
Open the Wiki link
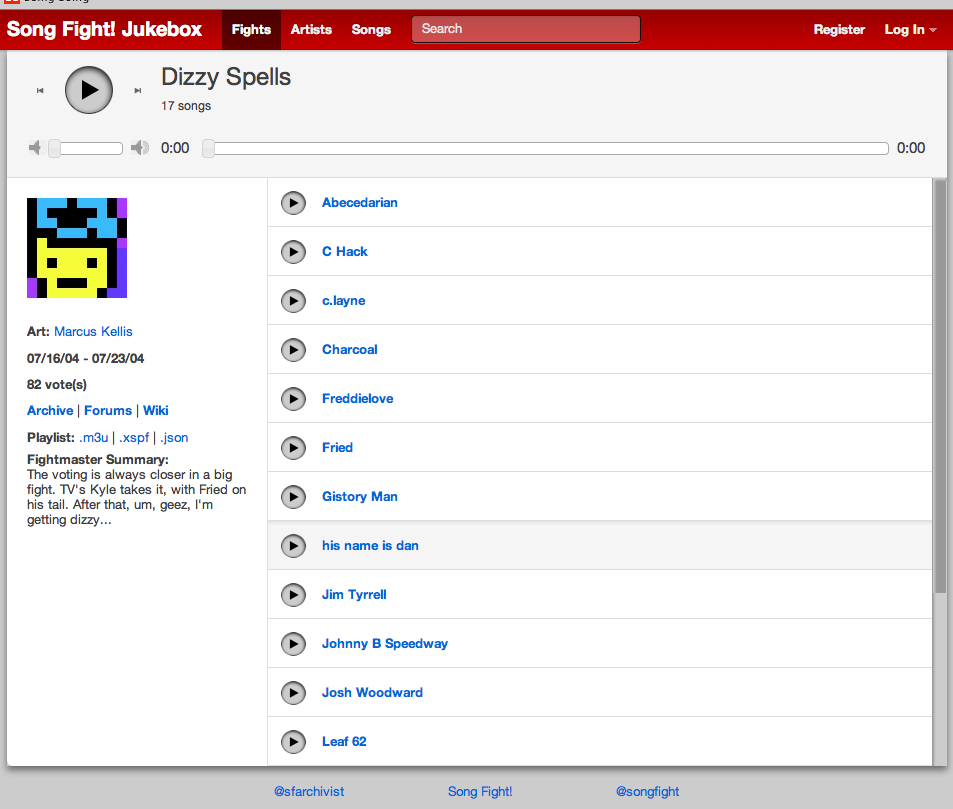click(x=156, y=411)
